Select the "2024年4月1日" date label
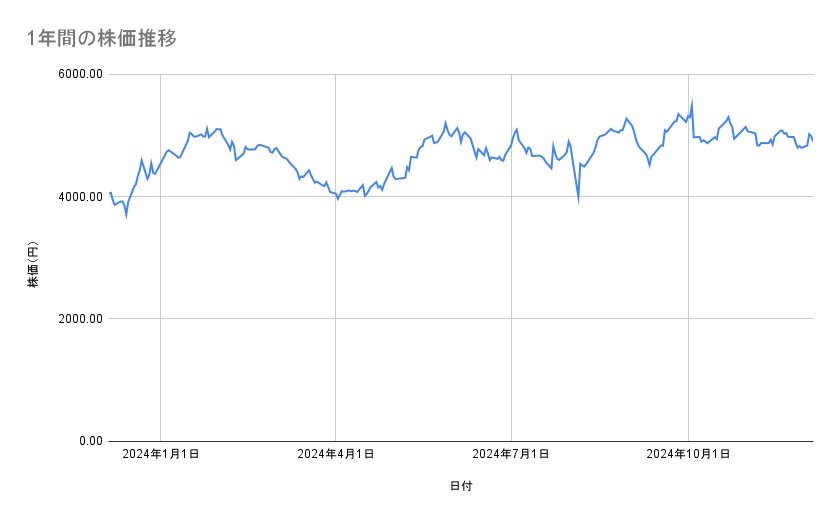This screenshot has width=839, height=519. [336, 456]
